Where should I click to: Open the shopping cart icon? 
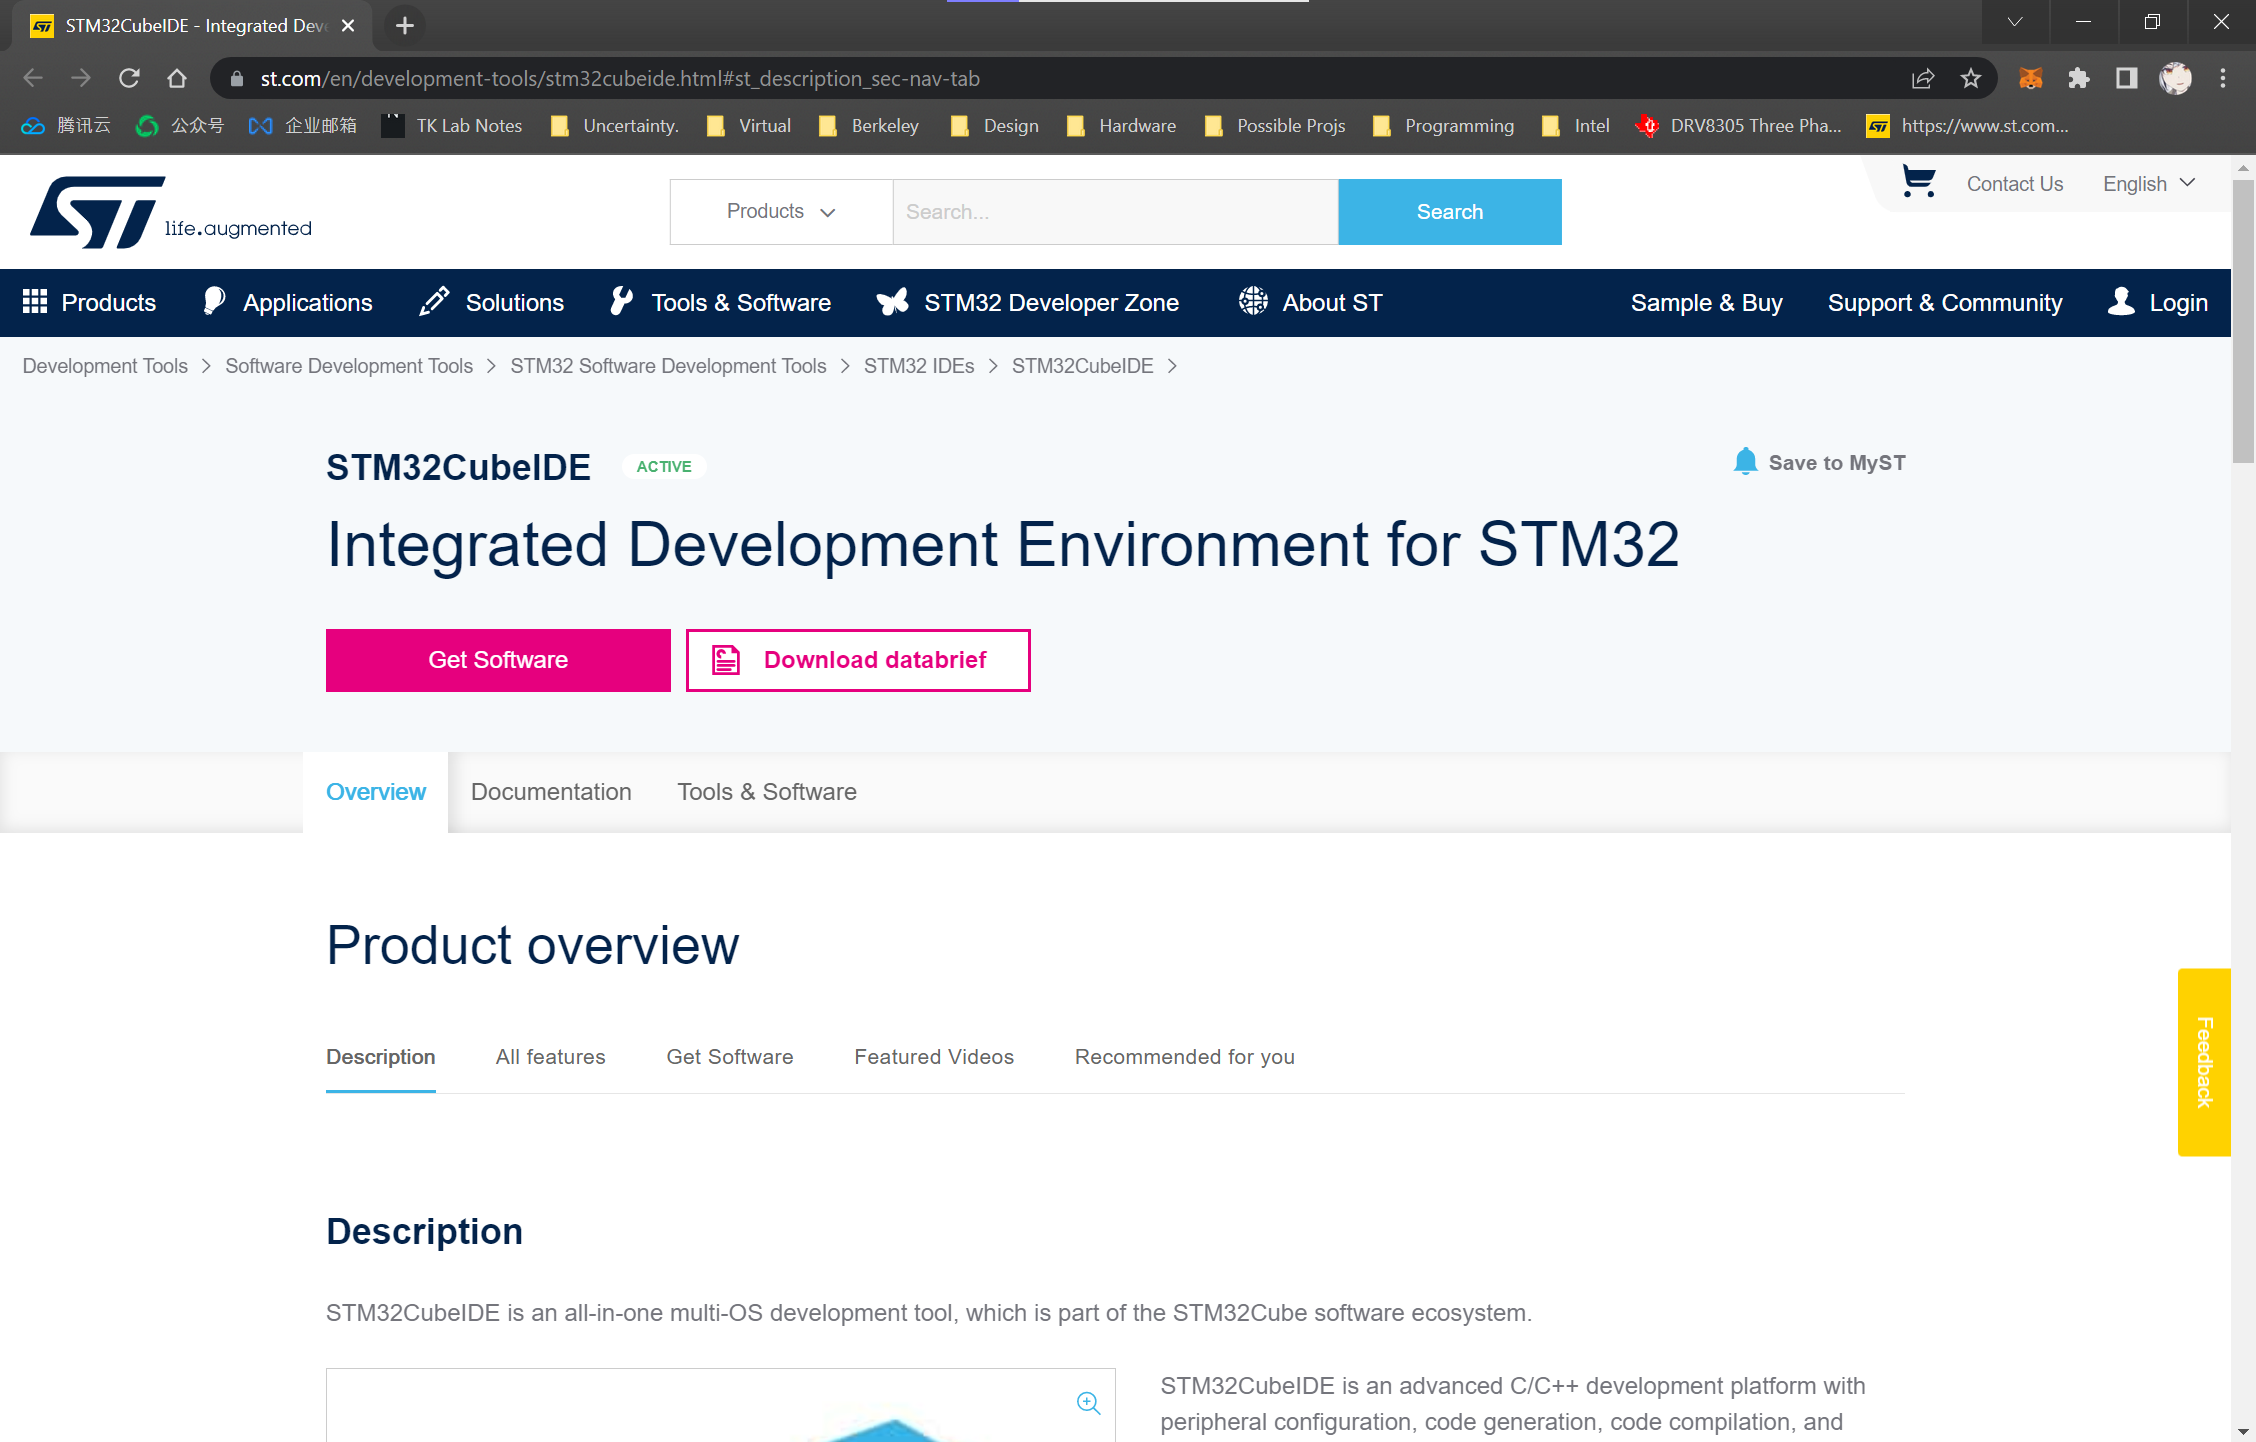click(1918, 182)
